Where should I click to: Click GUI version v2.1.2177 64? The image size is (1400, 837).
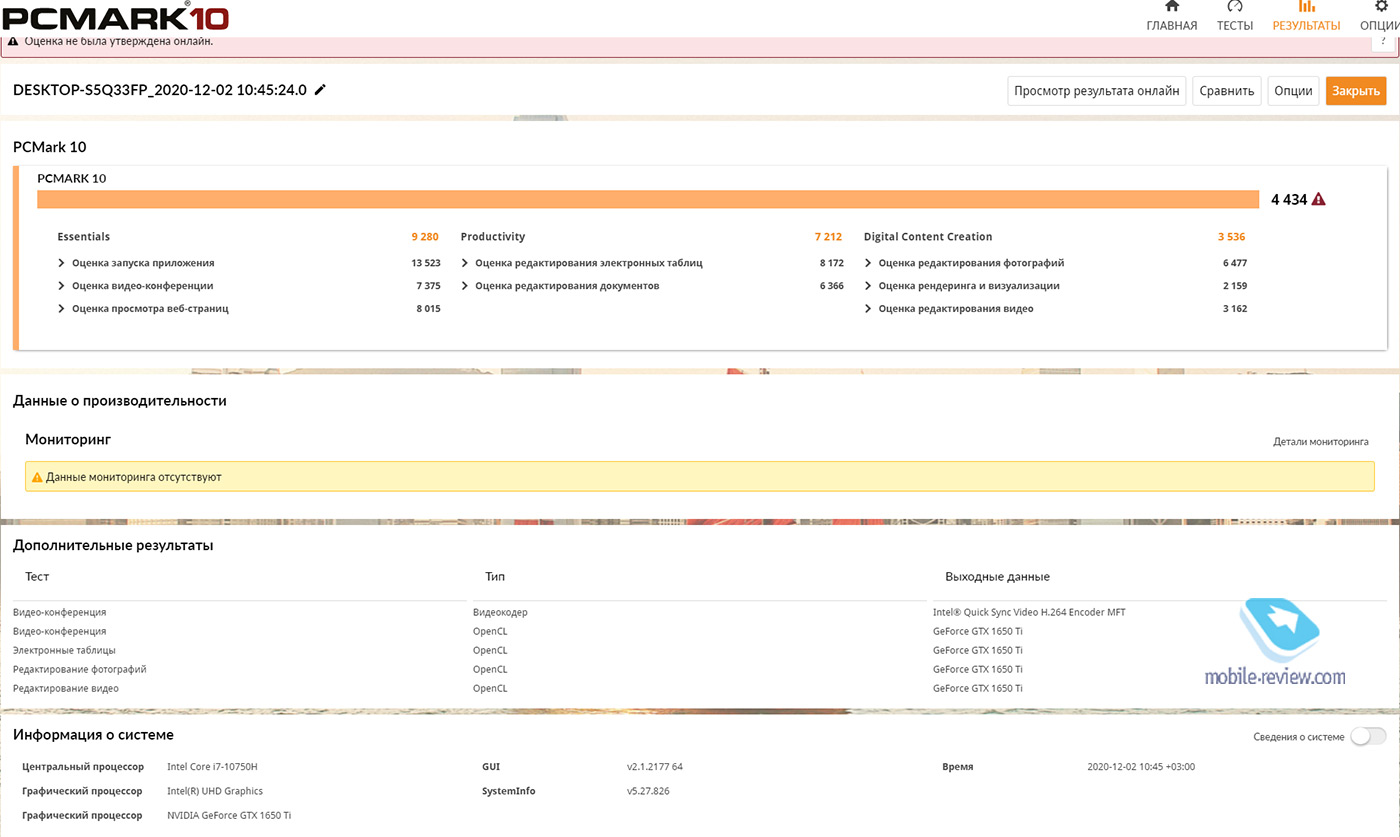(655, 767)
